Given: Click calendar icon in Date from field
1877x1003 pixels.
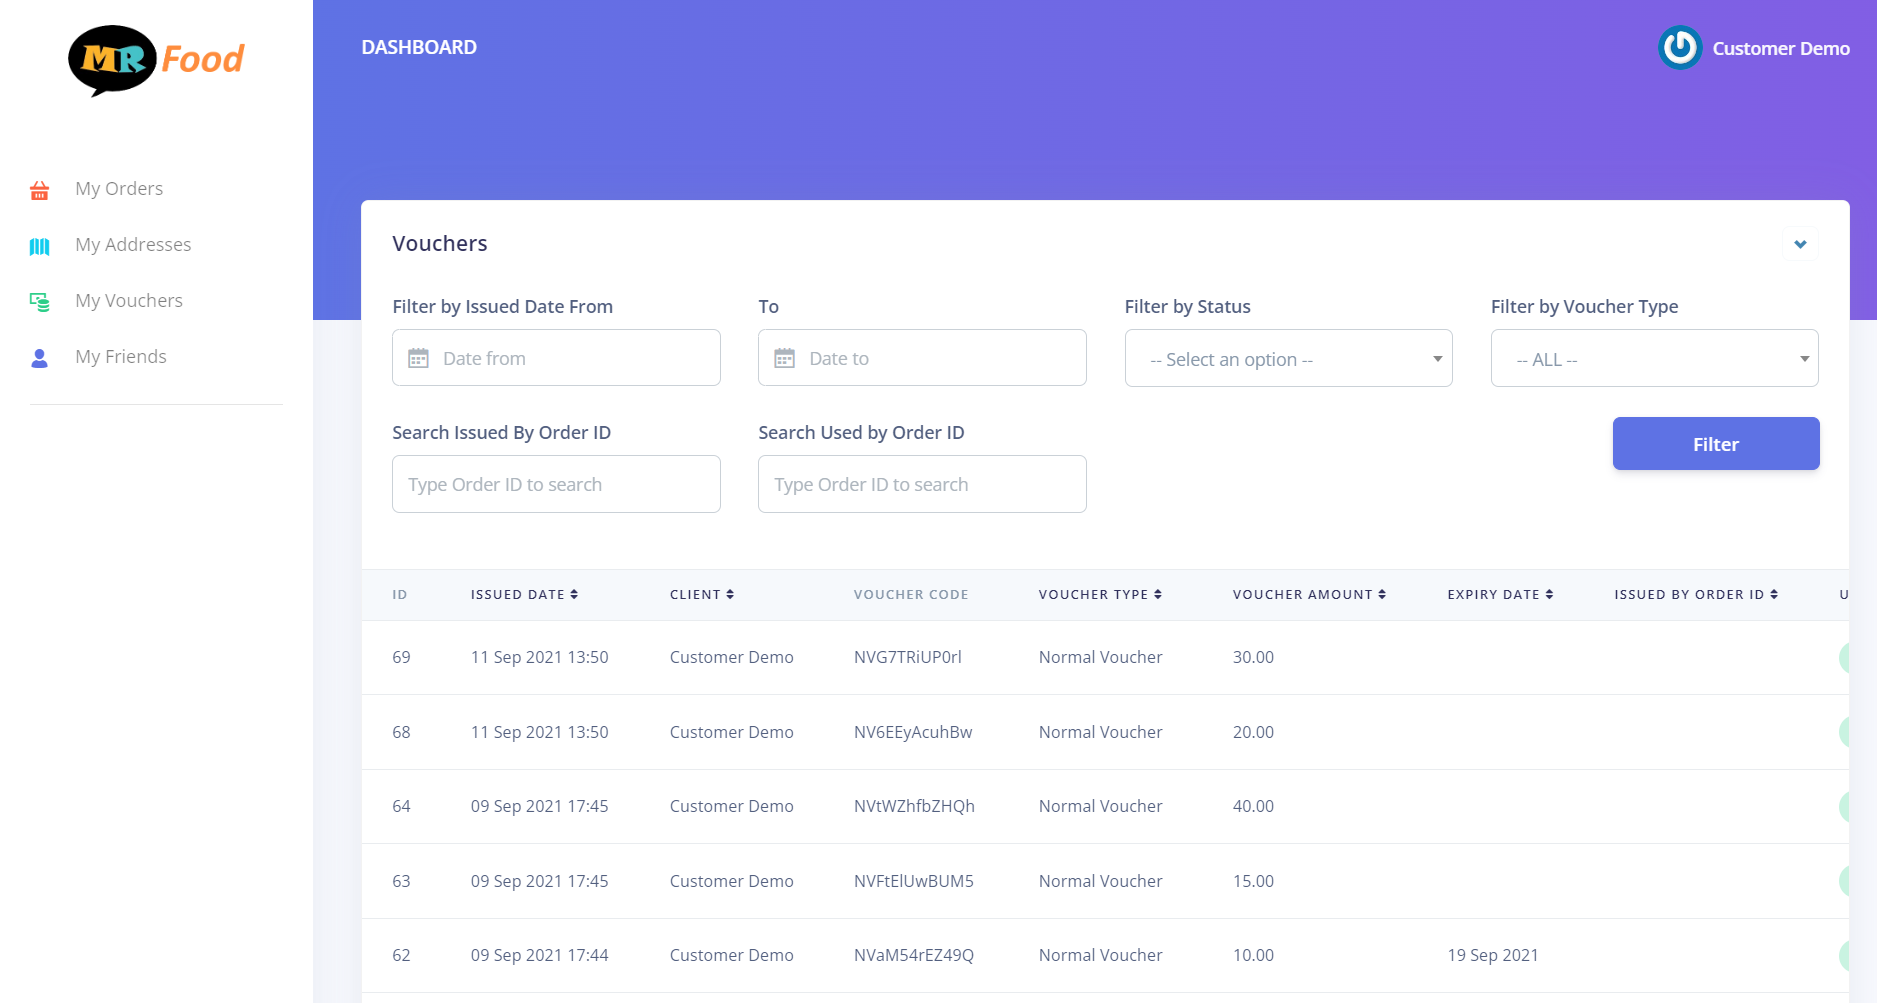Looking at the screenshot, I should (419, 358).
